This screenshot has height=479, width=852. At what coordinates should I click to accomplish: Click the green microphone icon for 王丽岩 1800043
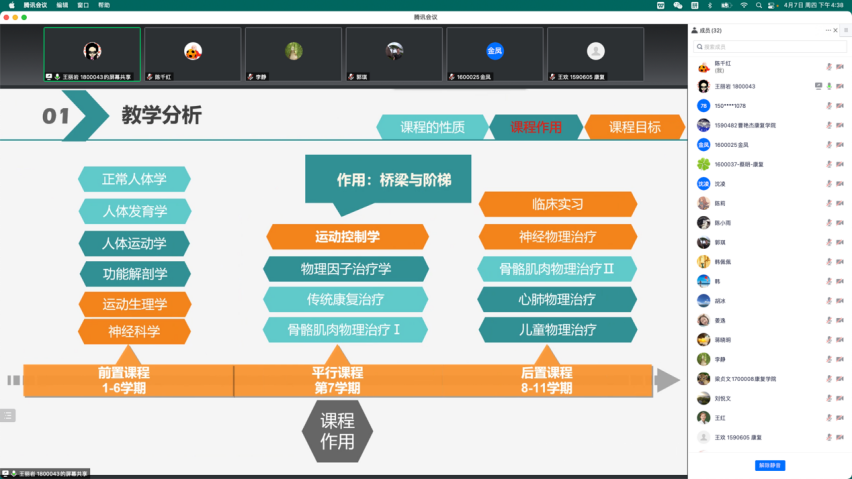point(829,86)
